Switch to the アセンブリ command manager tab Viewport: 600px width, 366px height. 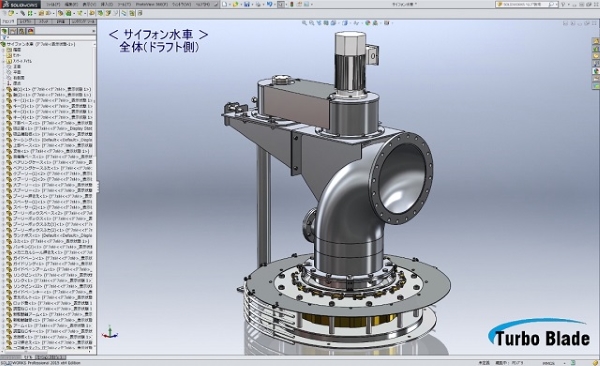pos(9,22)
